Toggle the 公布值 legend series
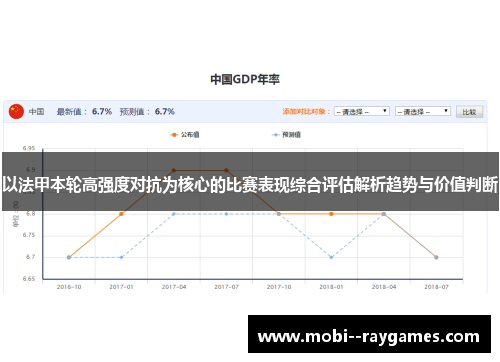500x362 pixels. (185, 135)
